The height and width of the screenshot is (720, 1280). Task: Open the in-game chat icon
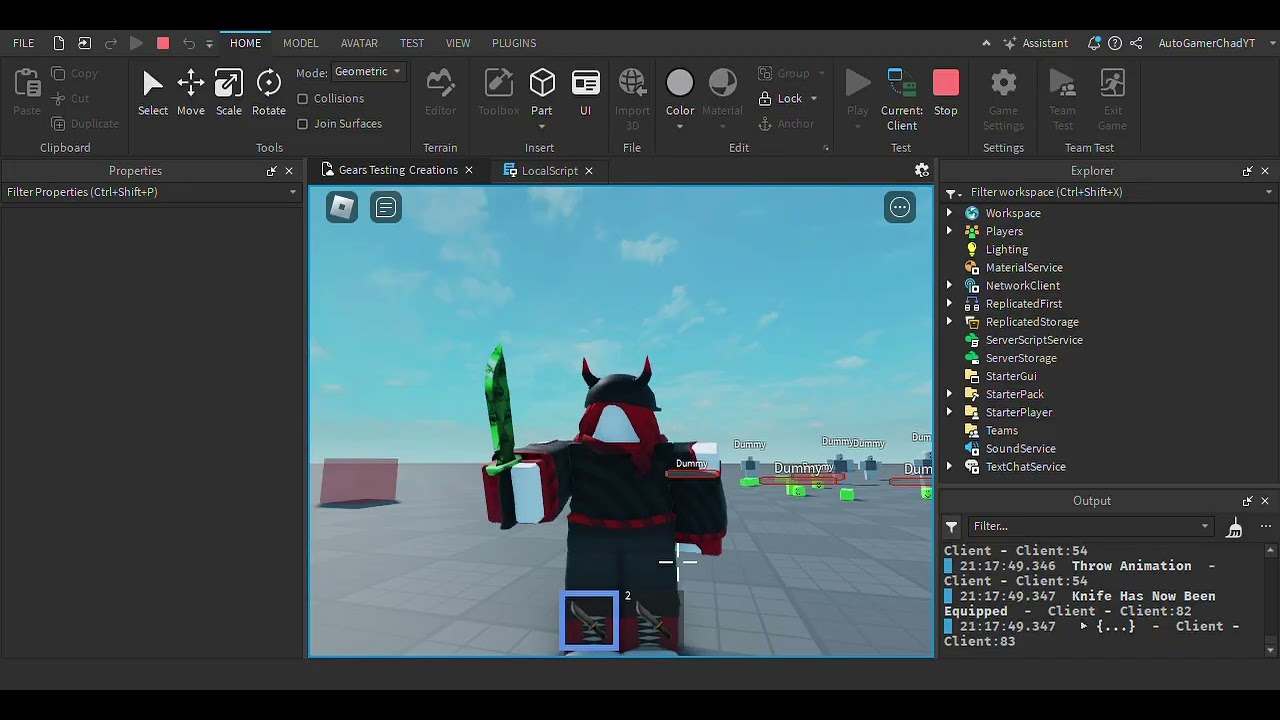(x=386, y=207)
